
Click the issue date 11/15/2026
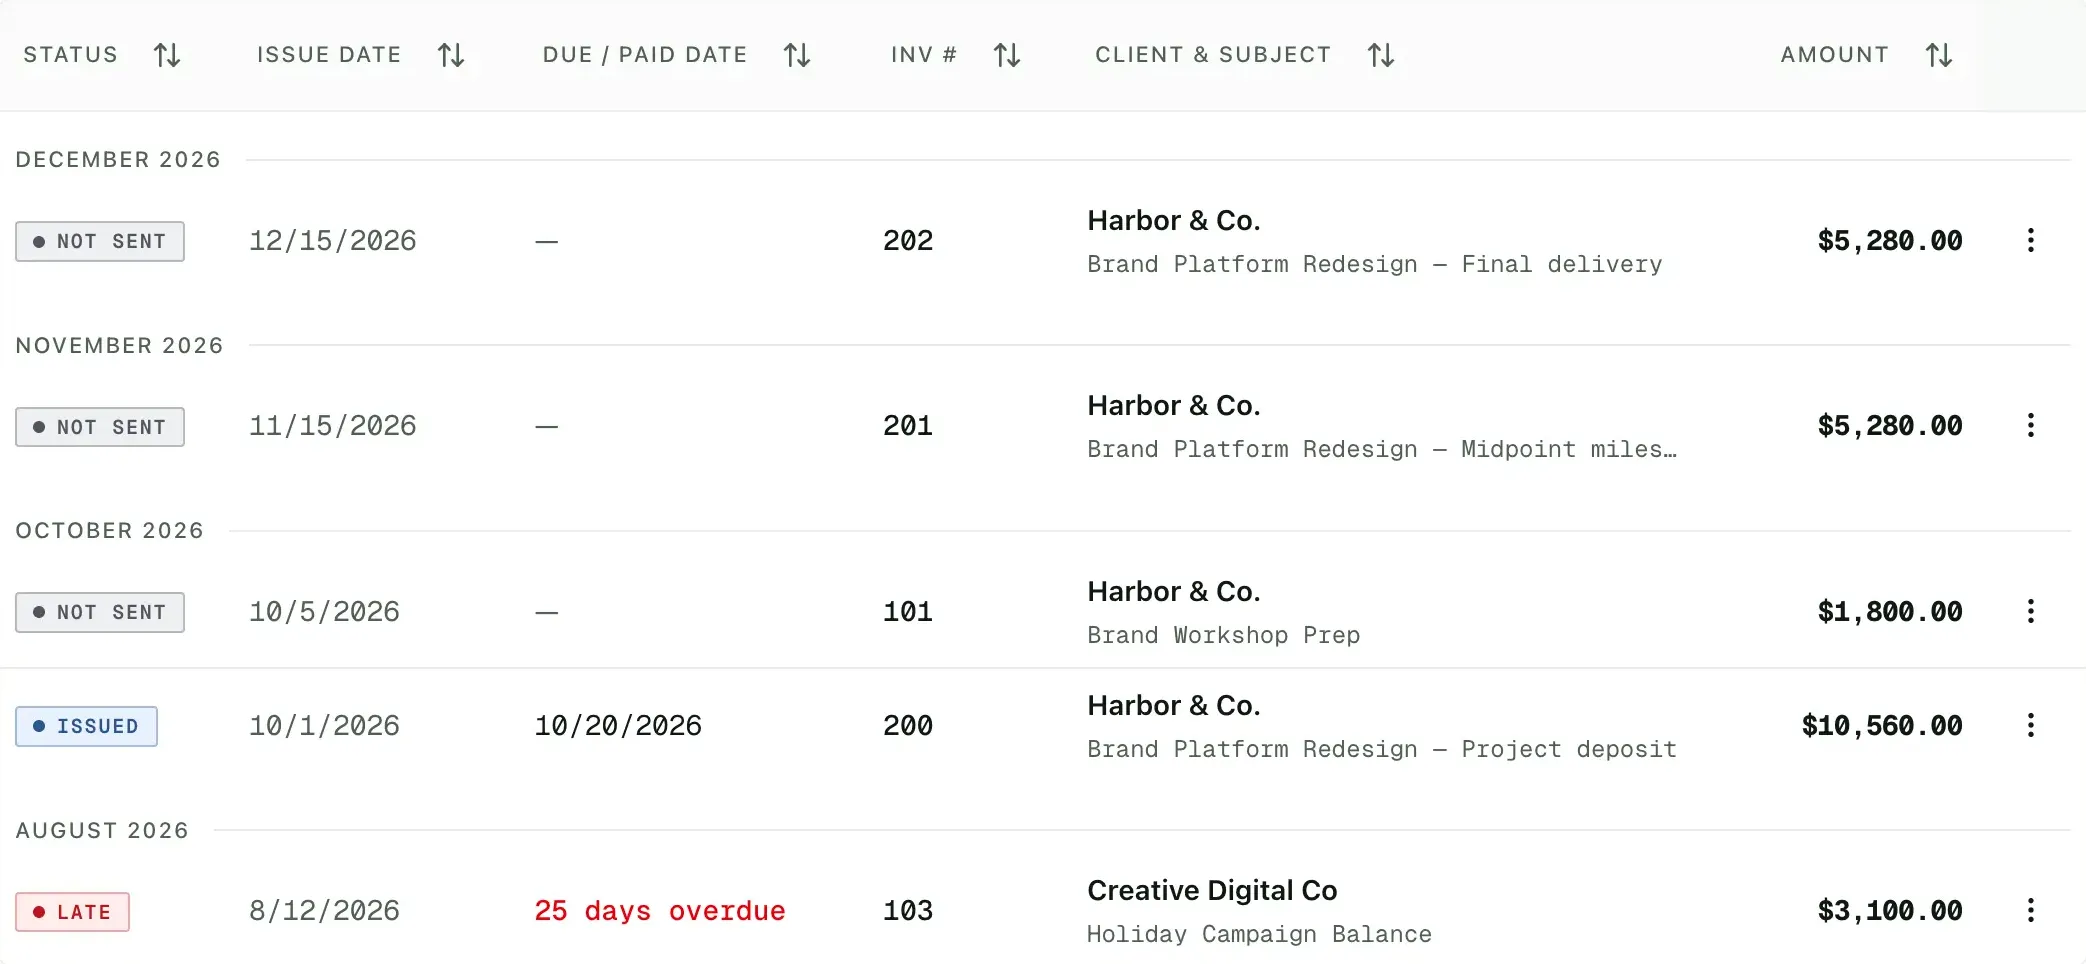[x=333, y=426]
